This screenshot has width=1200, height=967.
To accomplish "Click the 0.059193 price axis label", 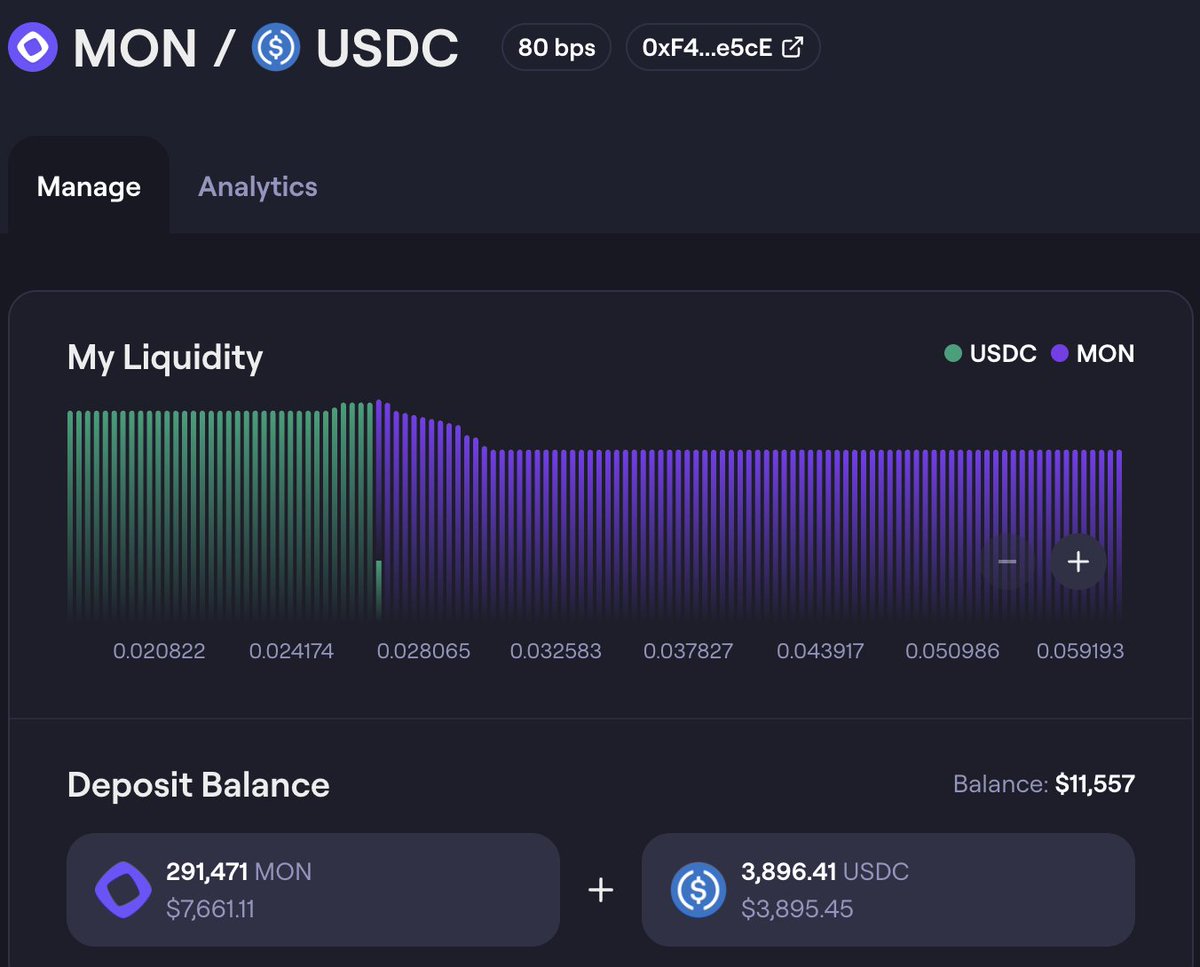I will (1080, 651).
